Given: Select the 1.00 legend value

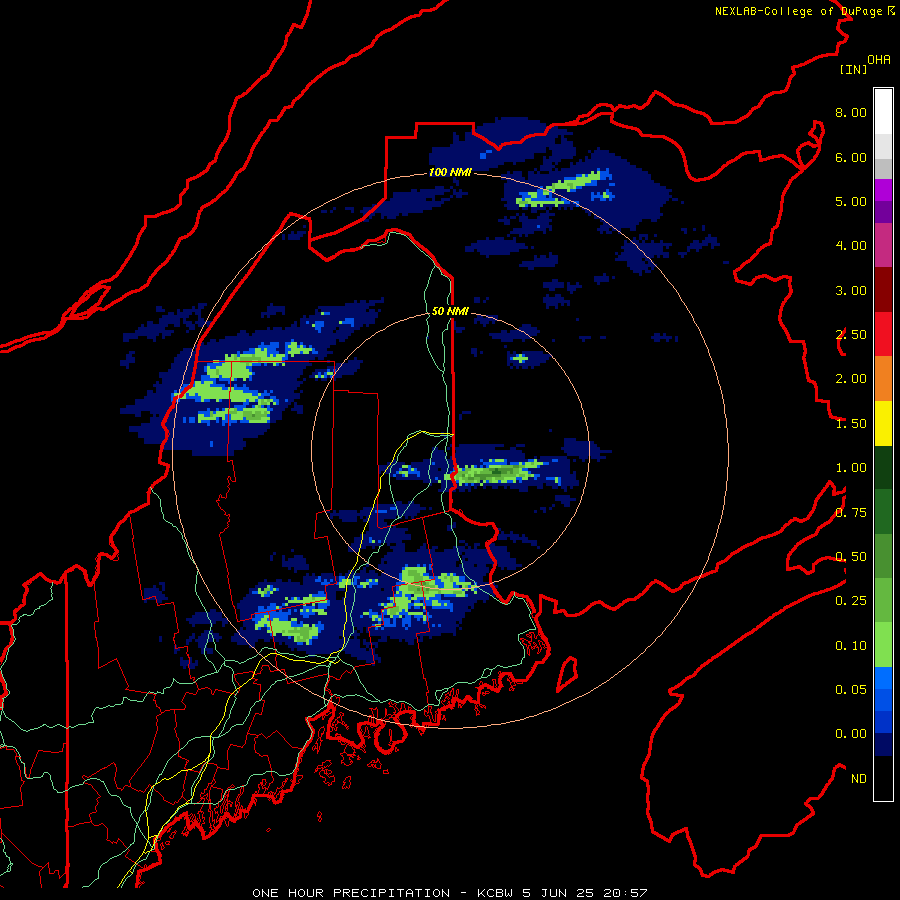Looking at the screenshot, I should (x=851, y=468).
